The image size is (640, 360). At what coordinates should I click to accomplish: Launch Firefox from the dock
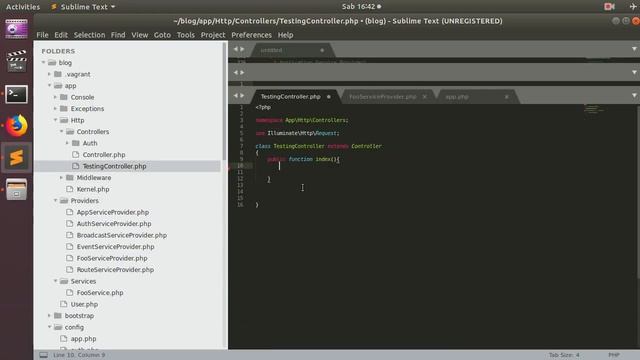[16, 126]
